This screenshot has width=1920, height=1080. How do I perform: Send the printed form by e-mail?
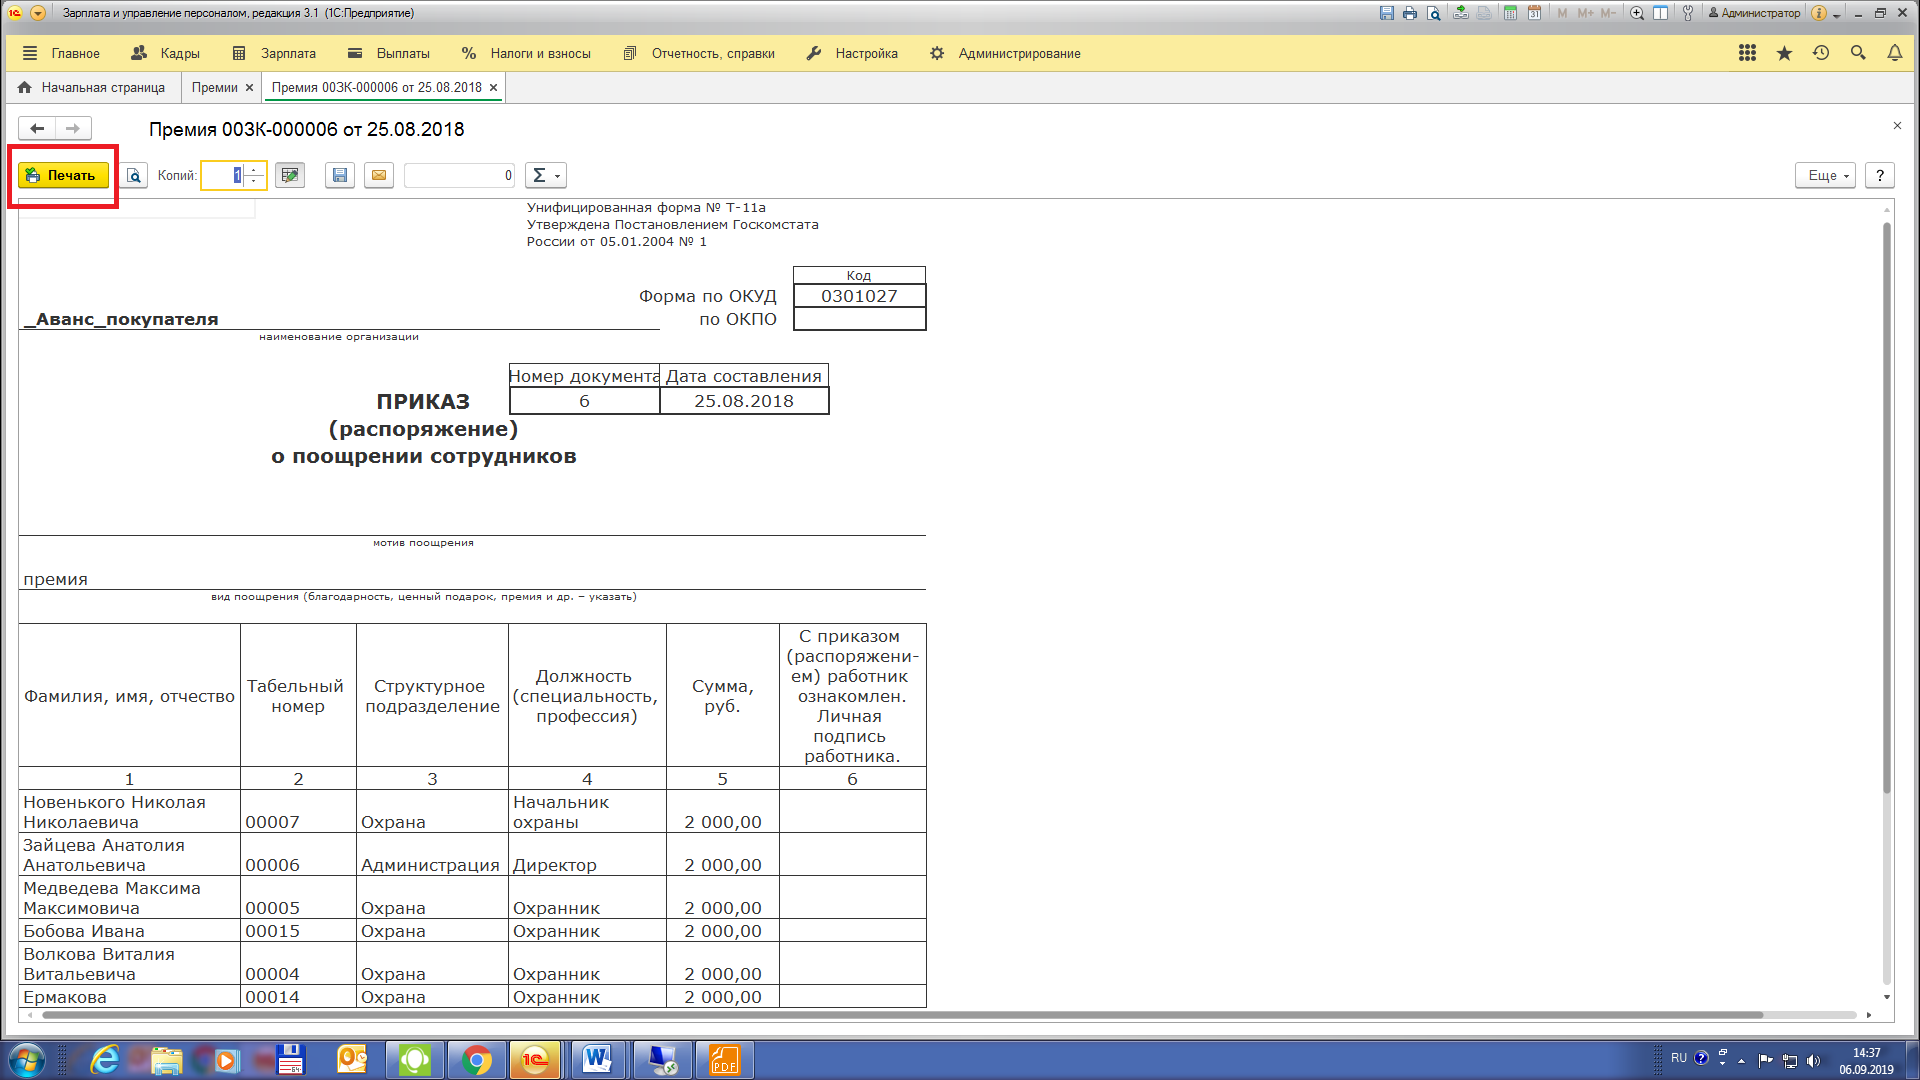pyautogui.click(x=379, y=175)
